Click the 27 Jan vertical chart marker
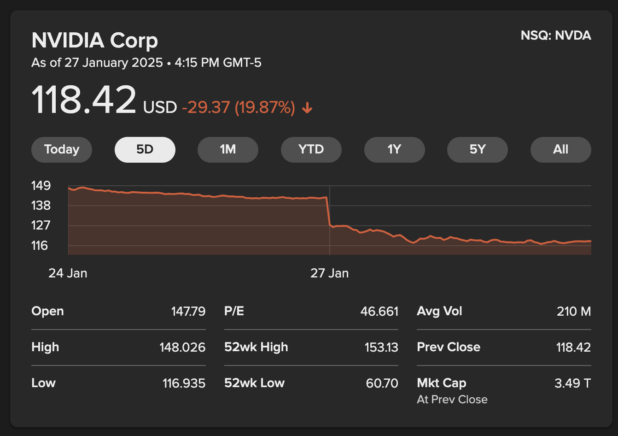The height and width of the screenshot is (436, 618). tap(329, 215)
